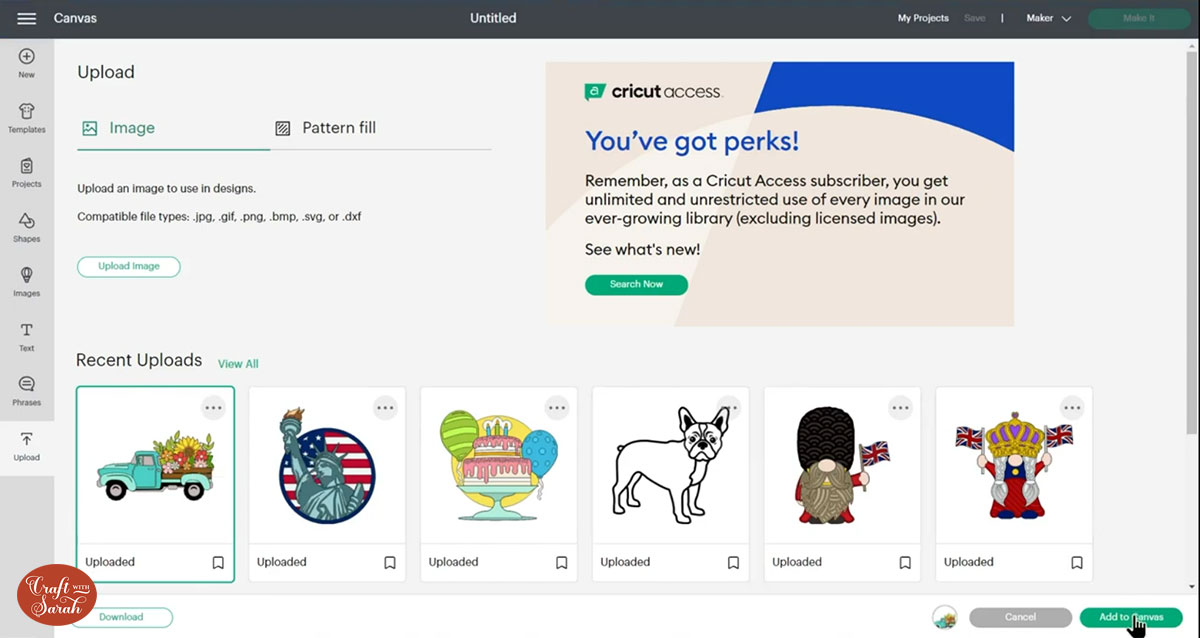1200x638 pixels.
Task: Open the View All uploads link
Action: point(238,364)
